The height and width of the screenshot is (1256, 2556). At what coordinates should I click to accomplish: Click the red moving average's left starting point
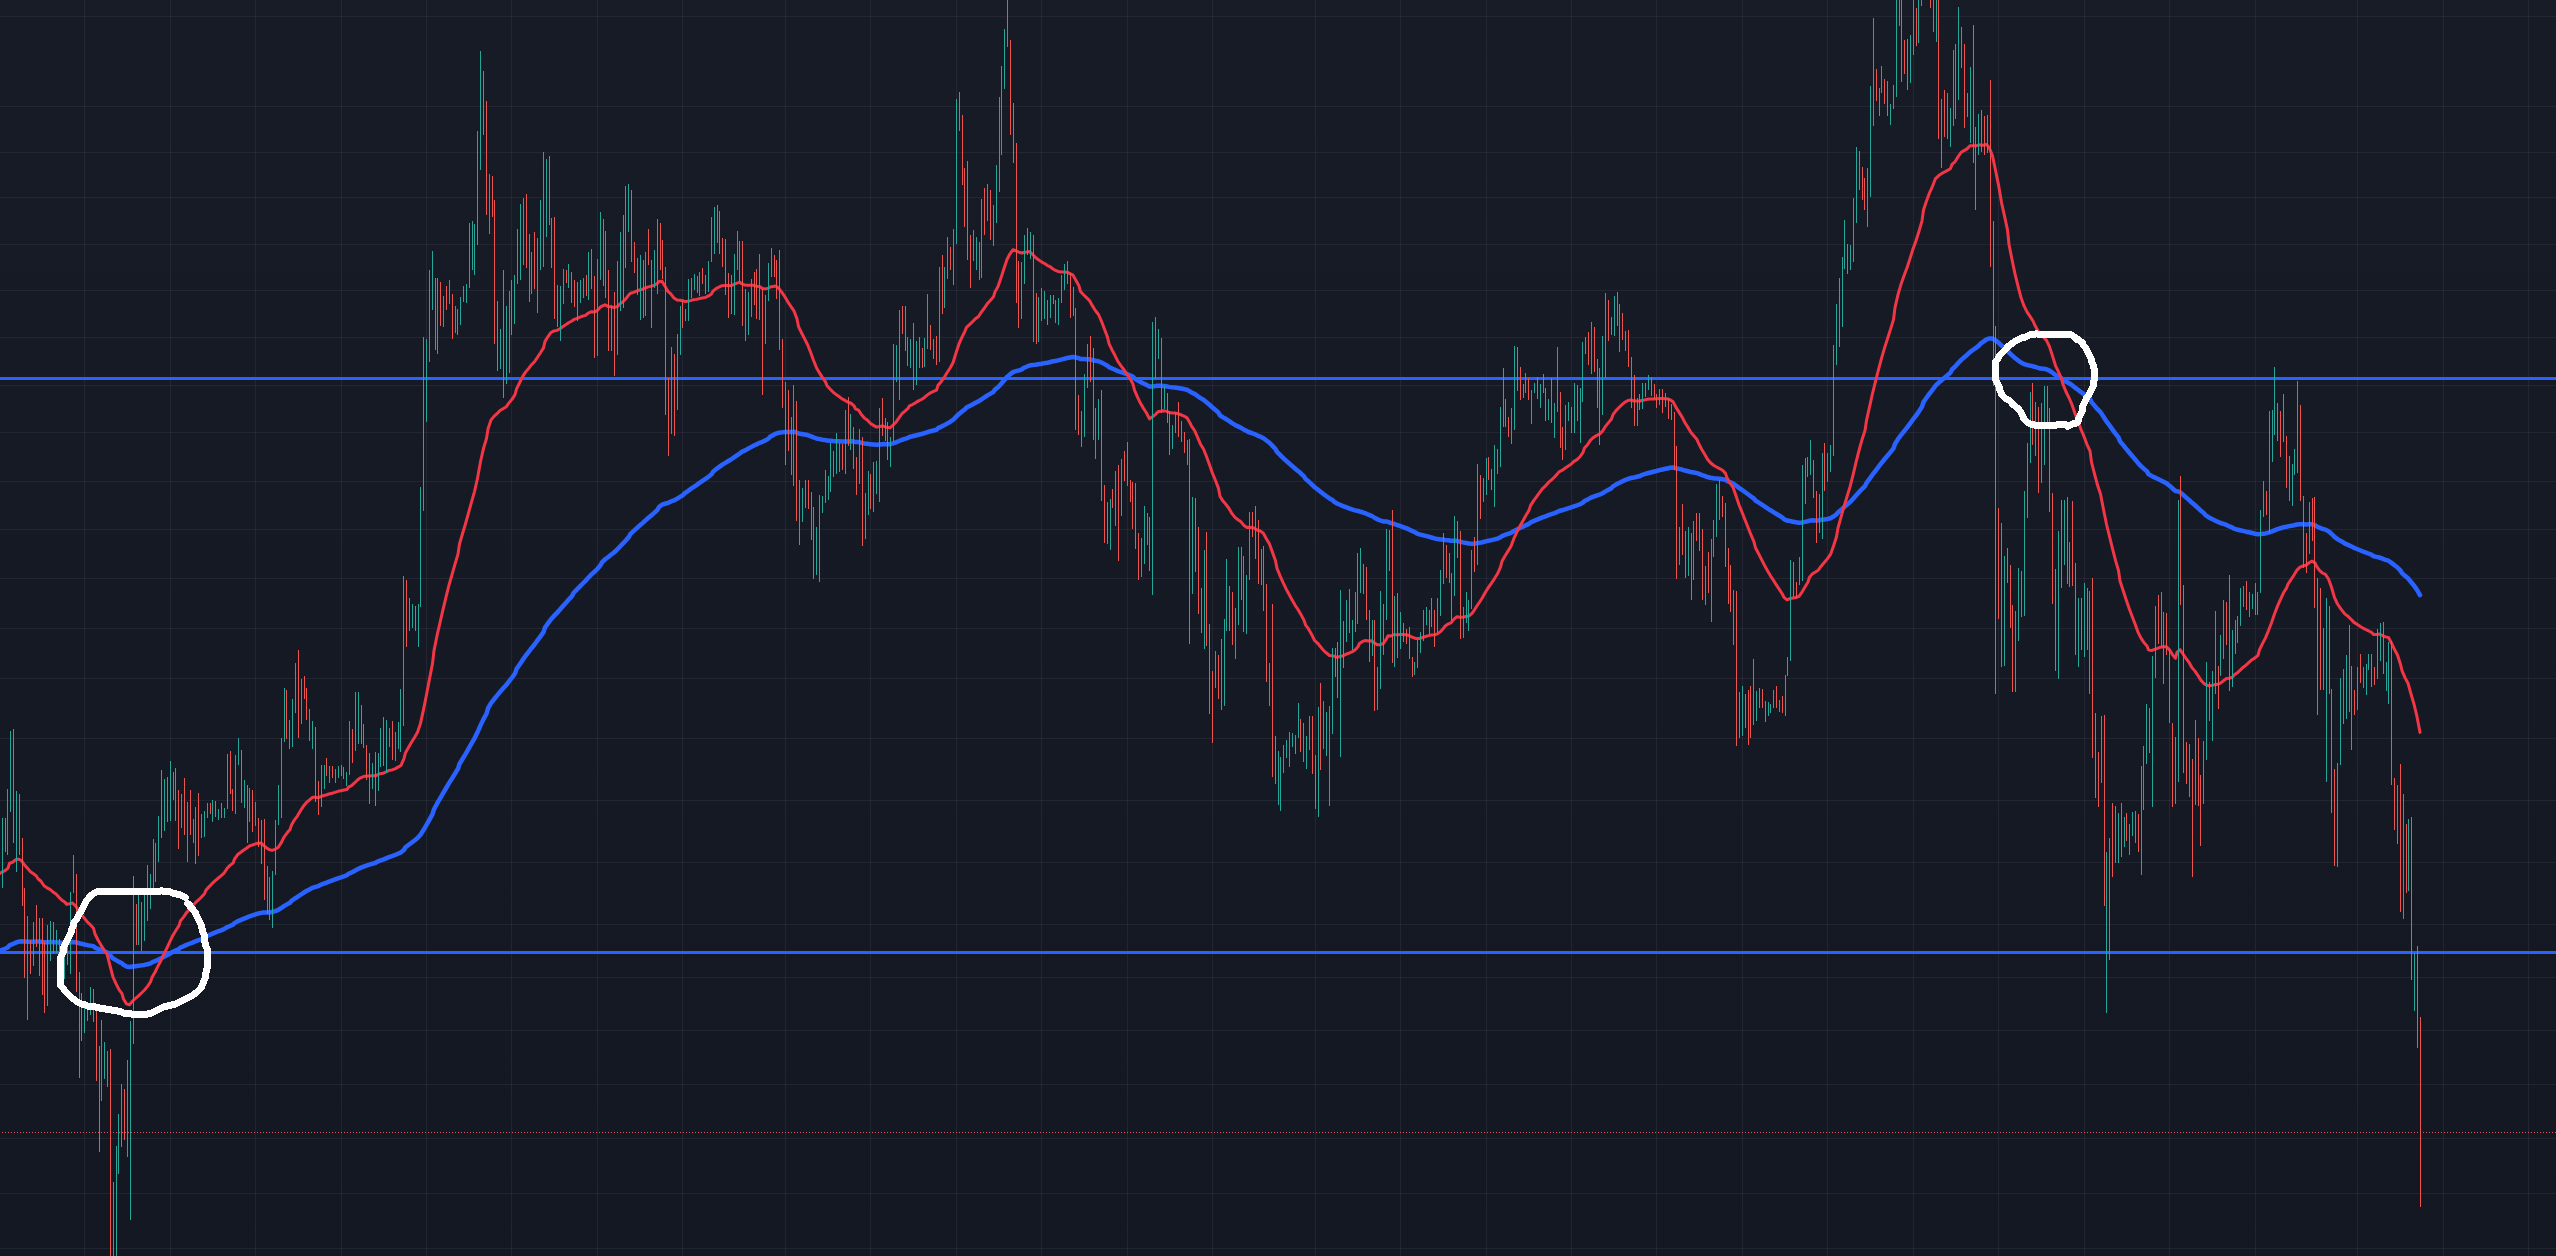click(x=3, y=872)
